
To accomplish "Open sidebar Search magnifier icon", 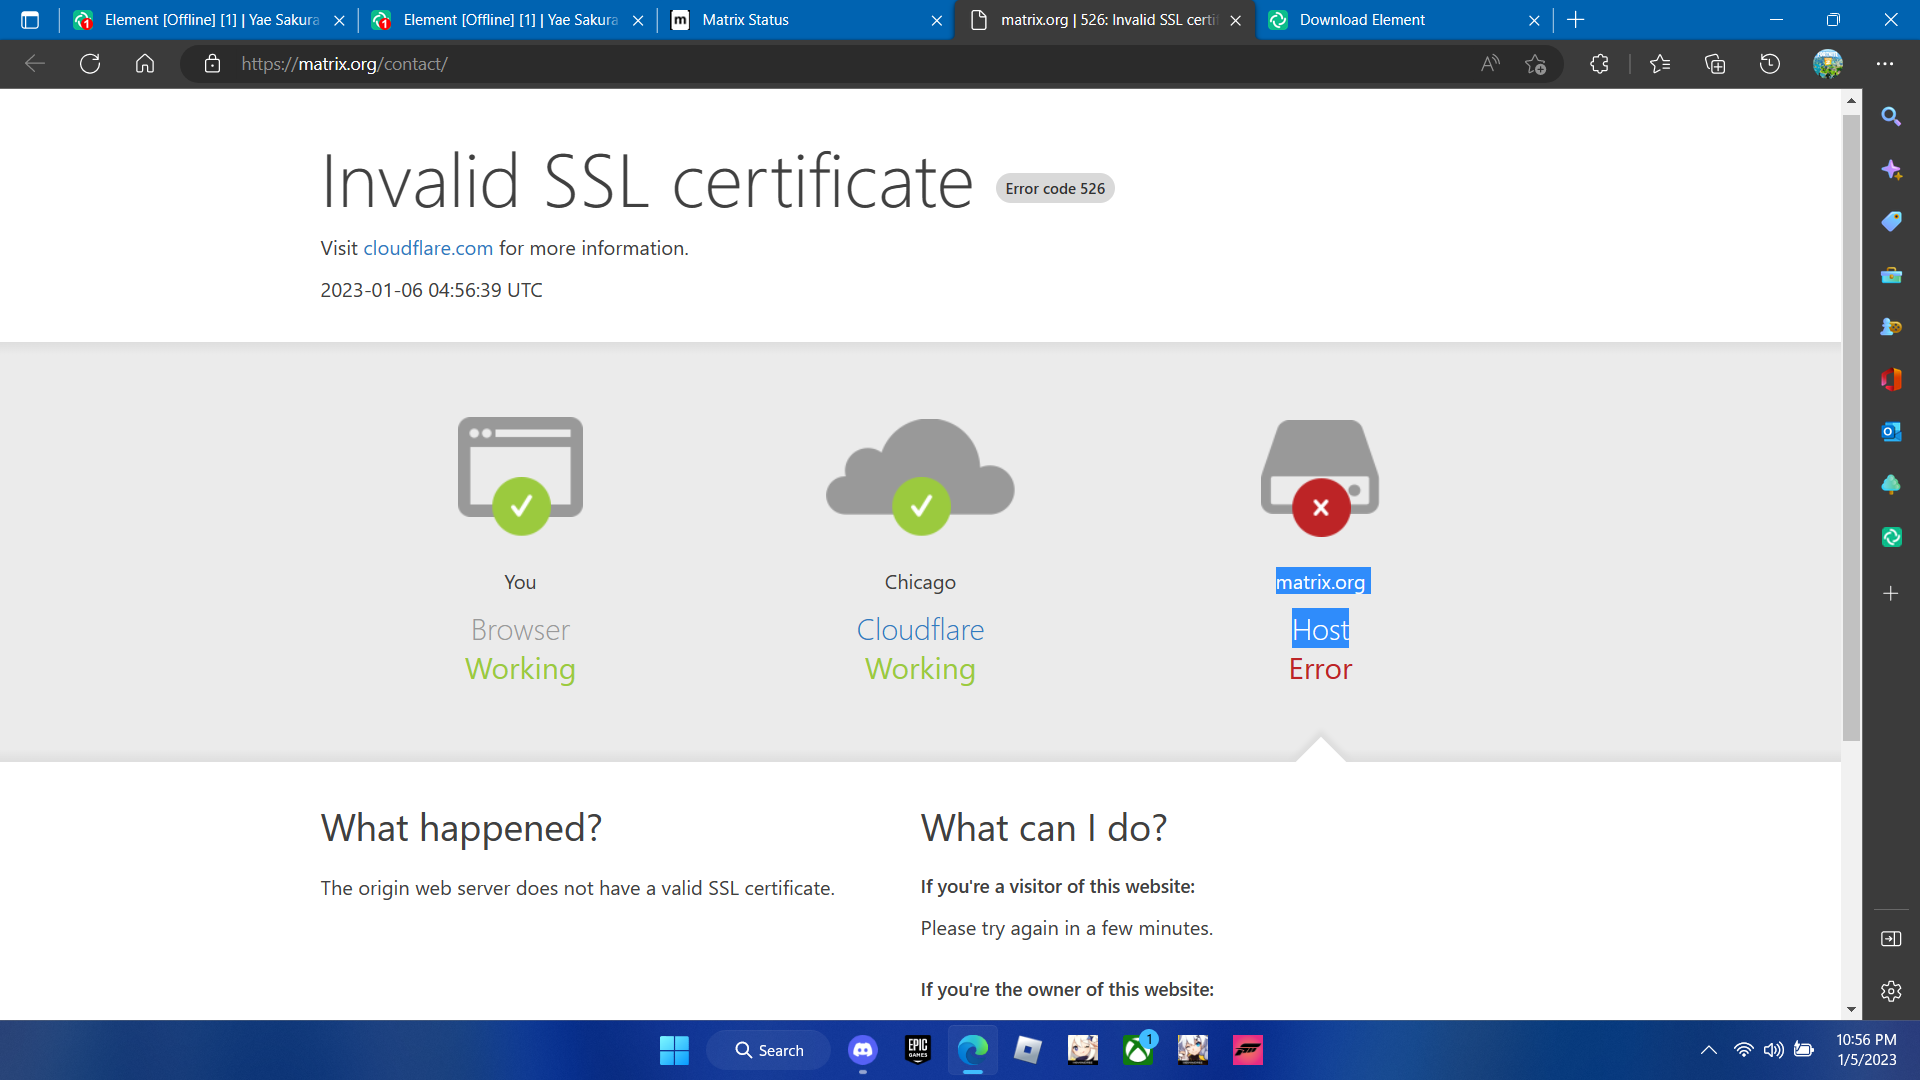I will point(1890,117).
